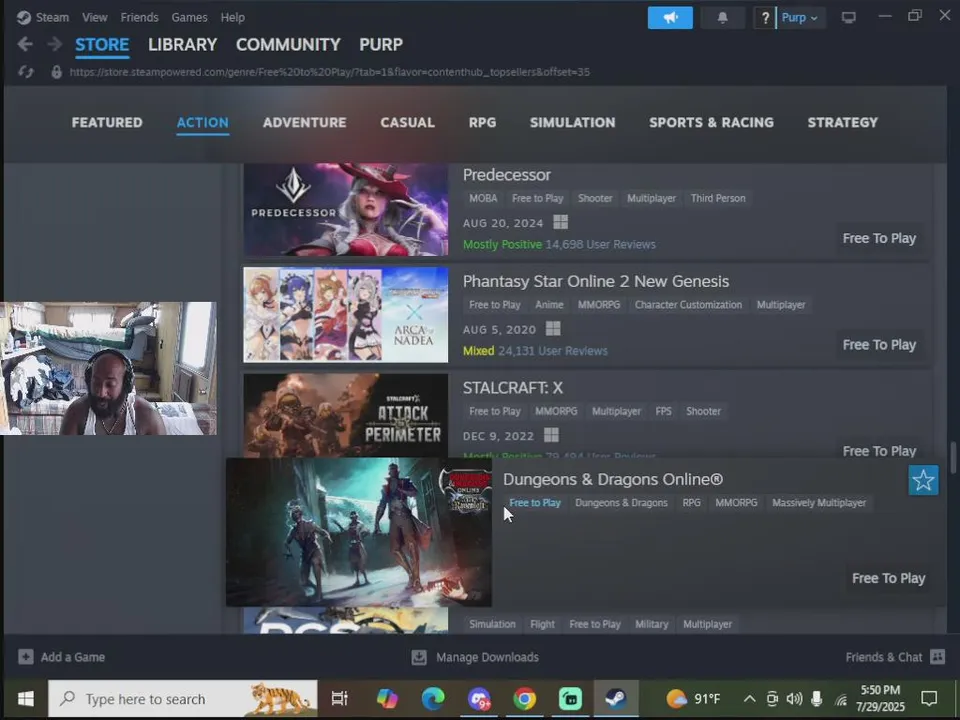Open Task View on the taskbar

[x=339, y=699]
